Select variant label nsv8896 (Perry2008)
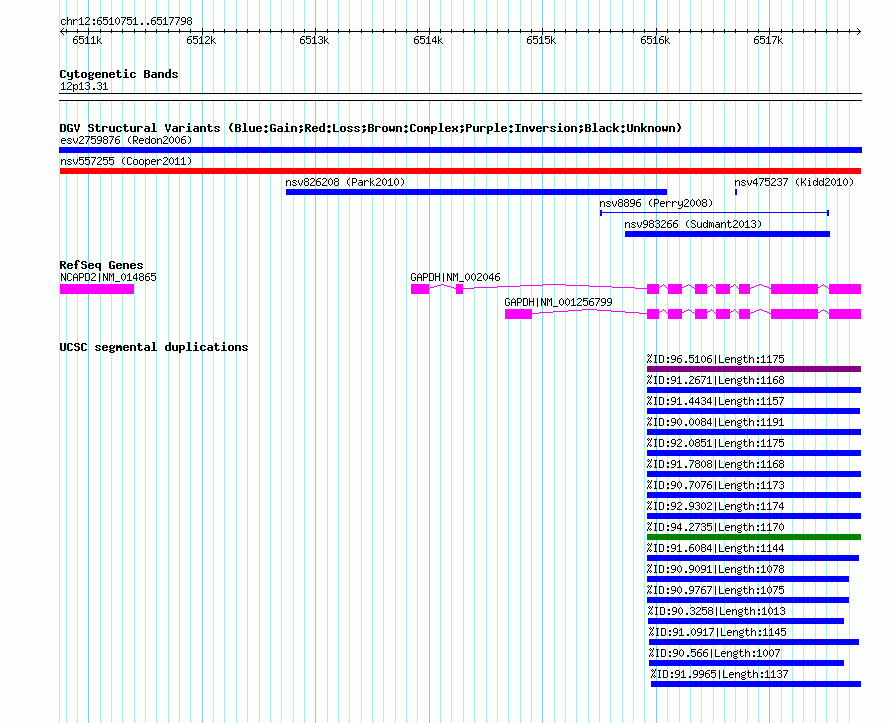890x723 pixels. (656, 203)
